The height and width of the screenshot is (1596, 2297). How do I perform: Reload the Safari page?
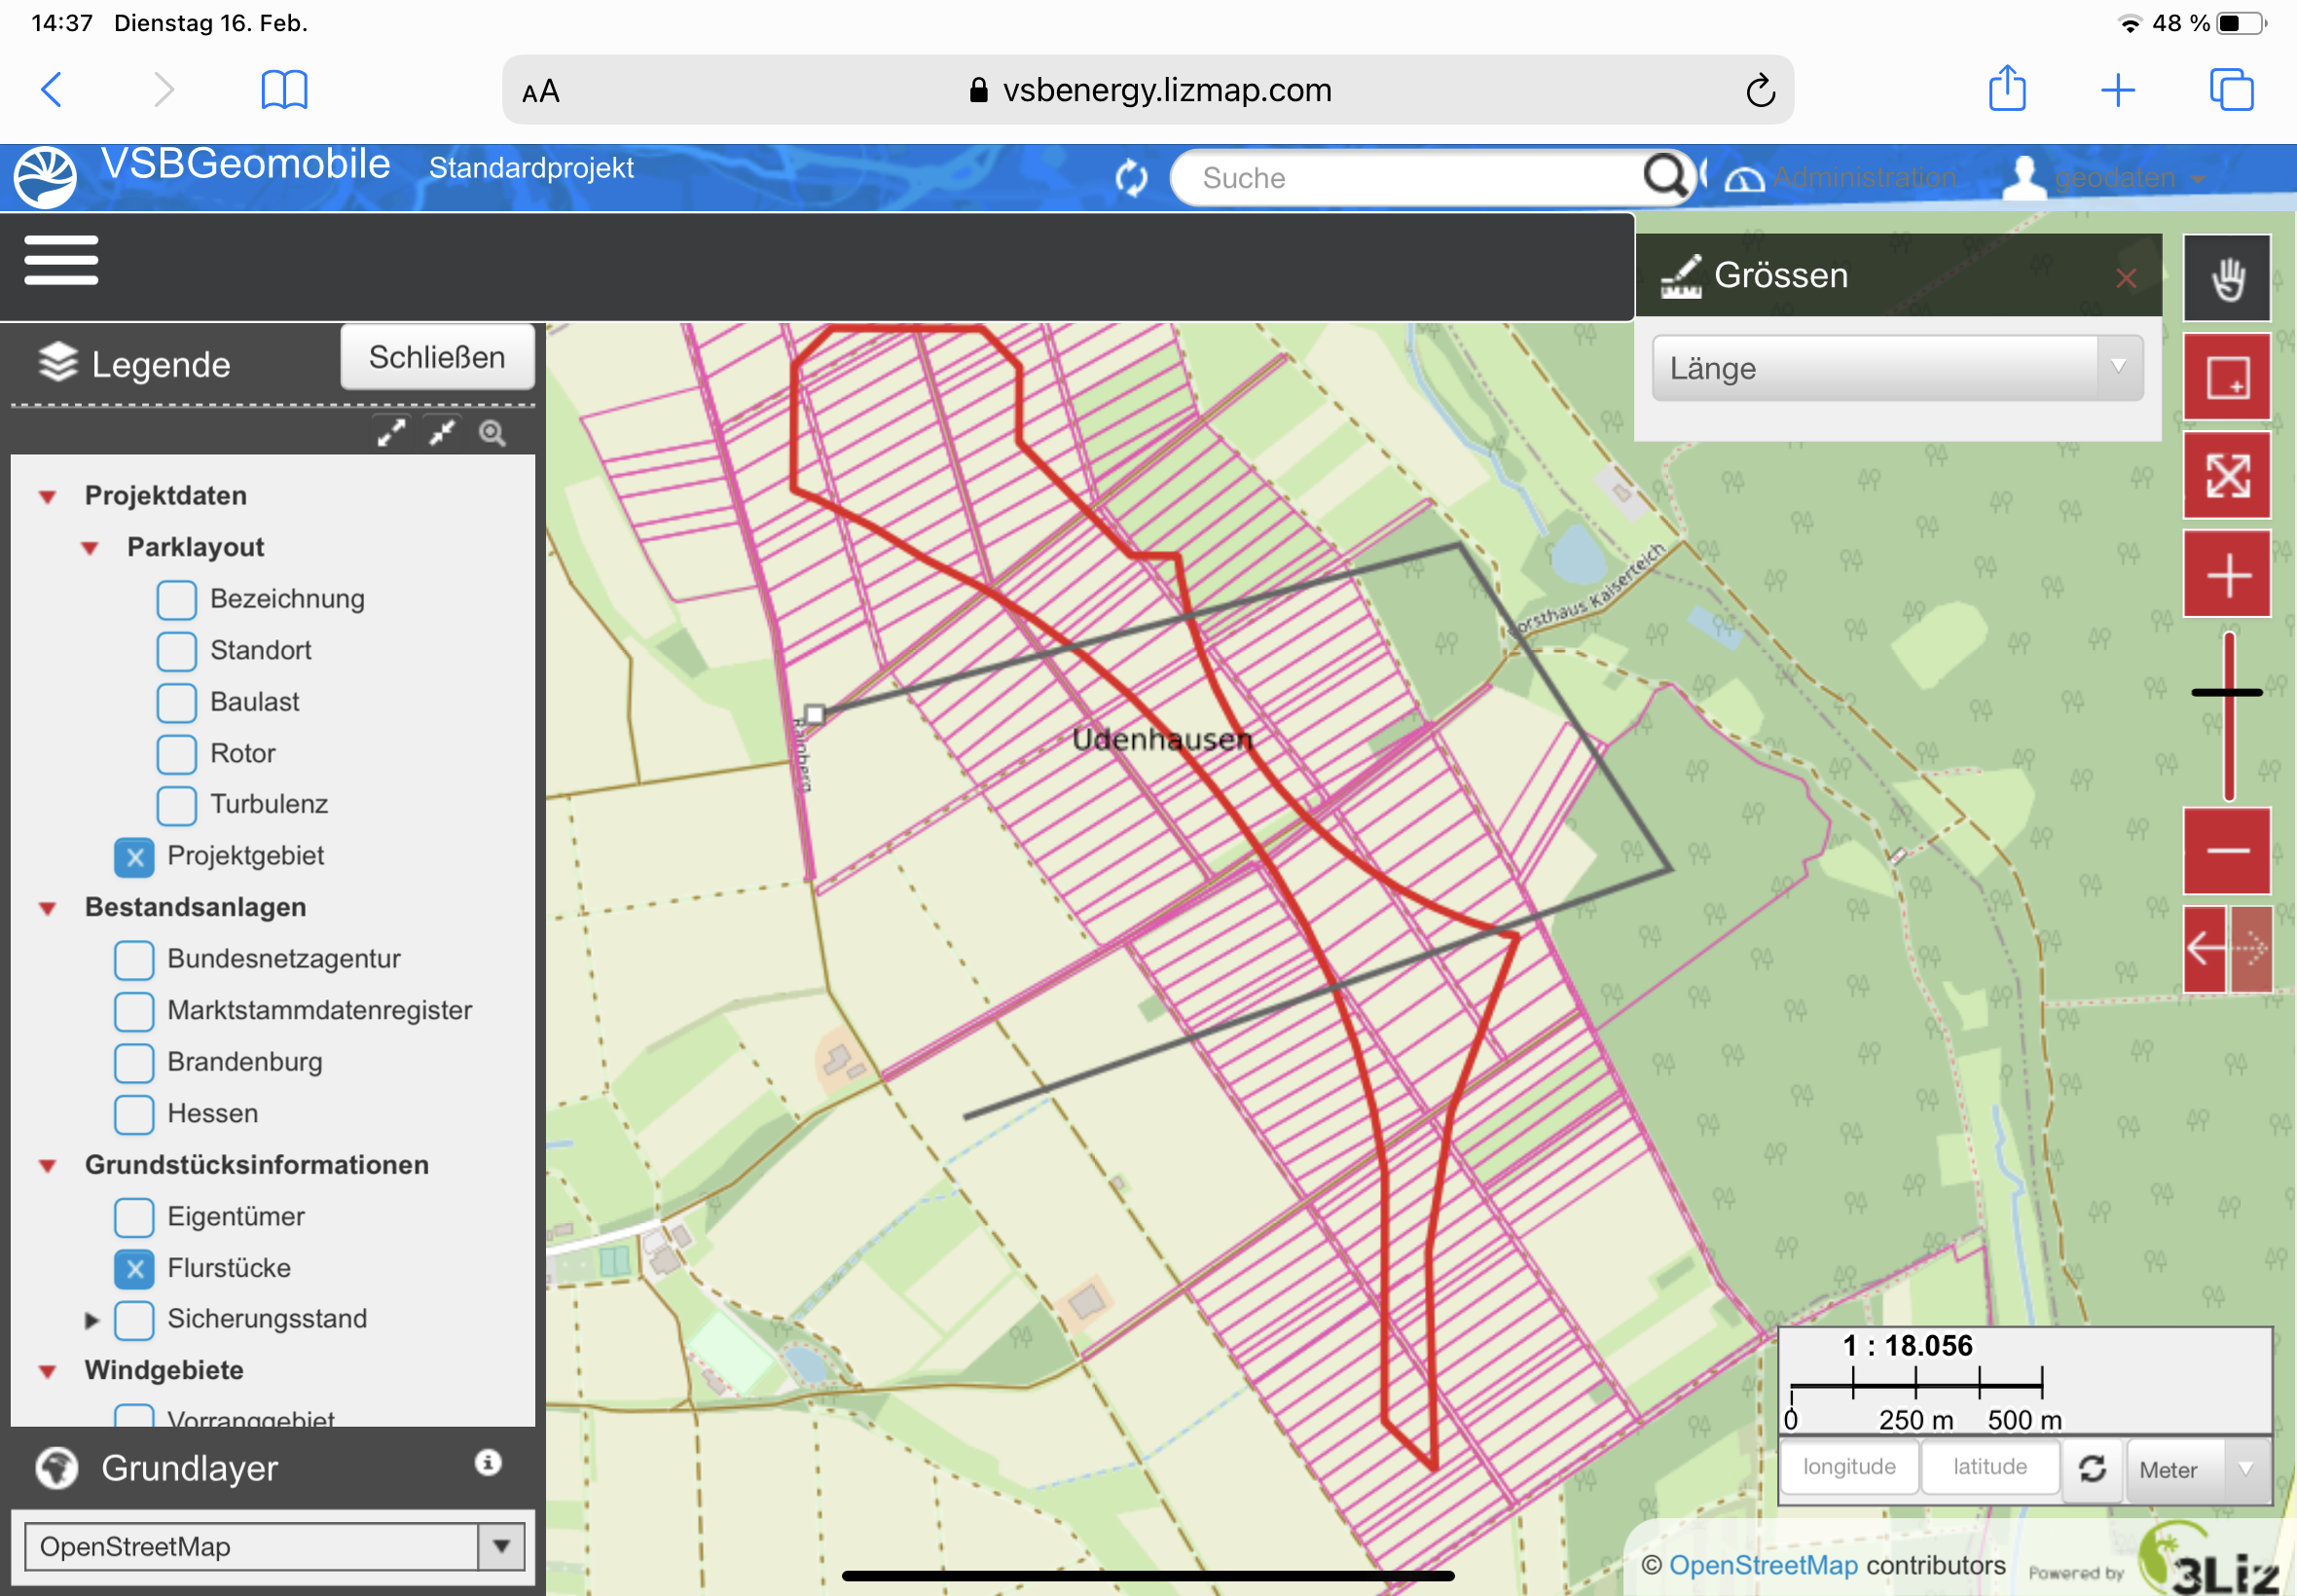(1760, 91)
